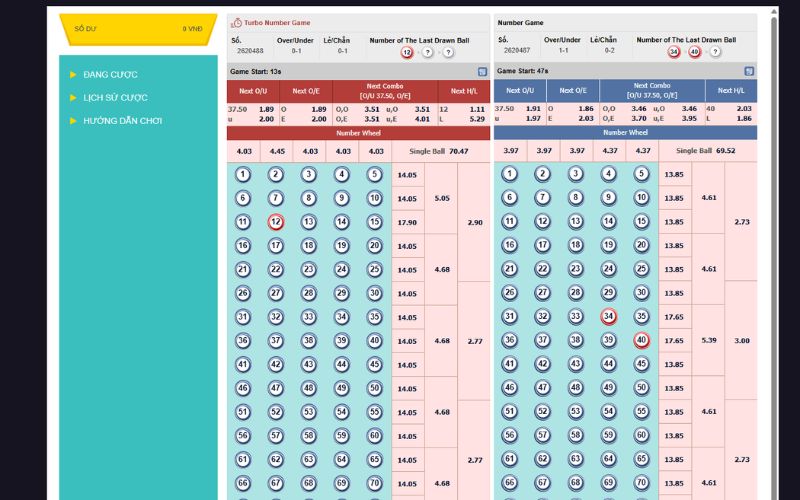Image resolution: width=800 pixels, height=500 pixels.
Task: Pick red-circled ball 40 in right Number Wheel
Action: coord(641,340)
